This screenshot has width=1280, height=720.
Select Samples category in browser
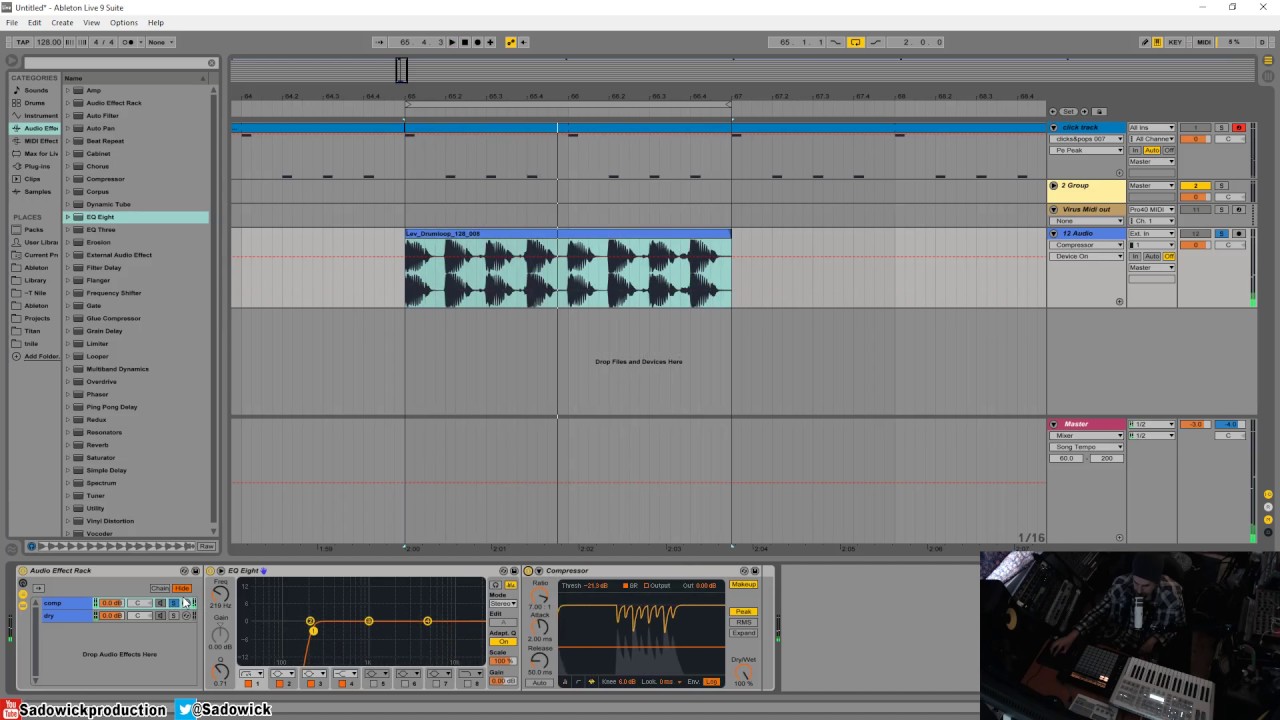tap(35, 192)
